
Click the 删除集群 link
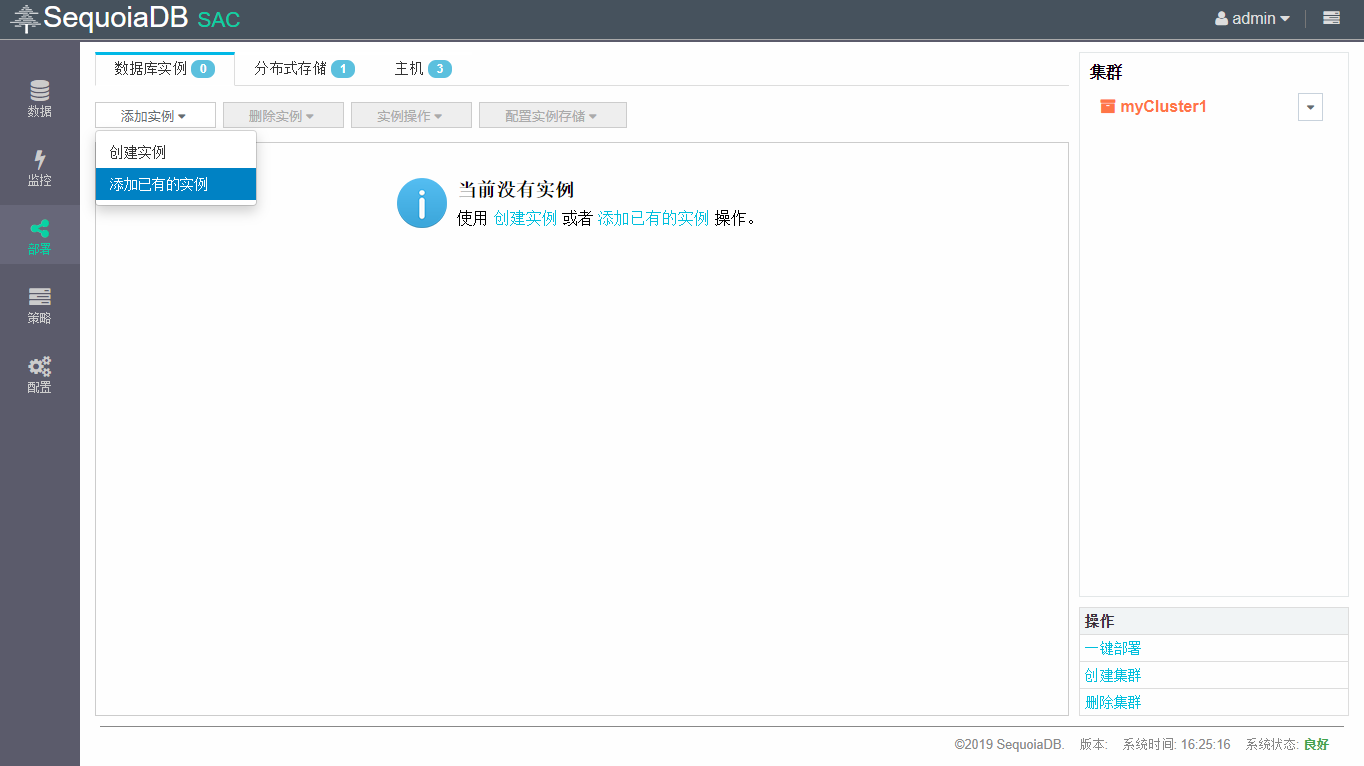[1112, 702]
